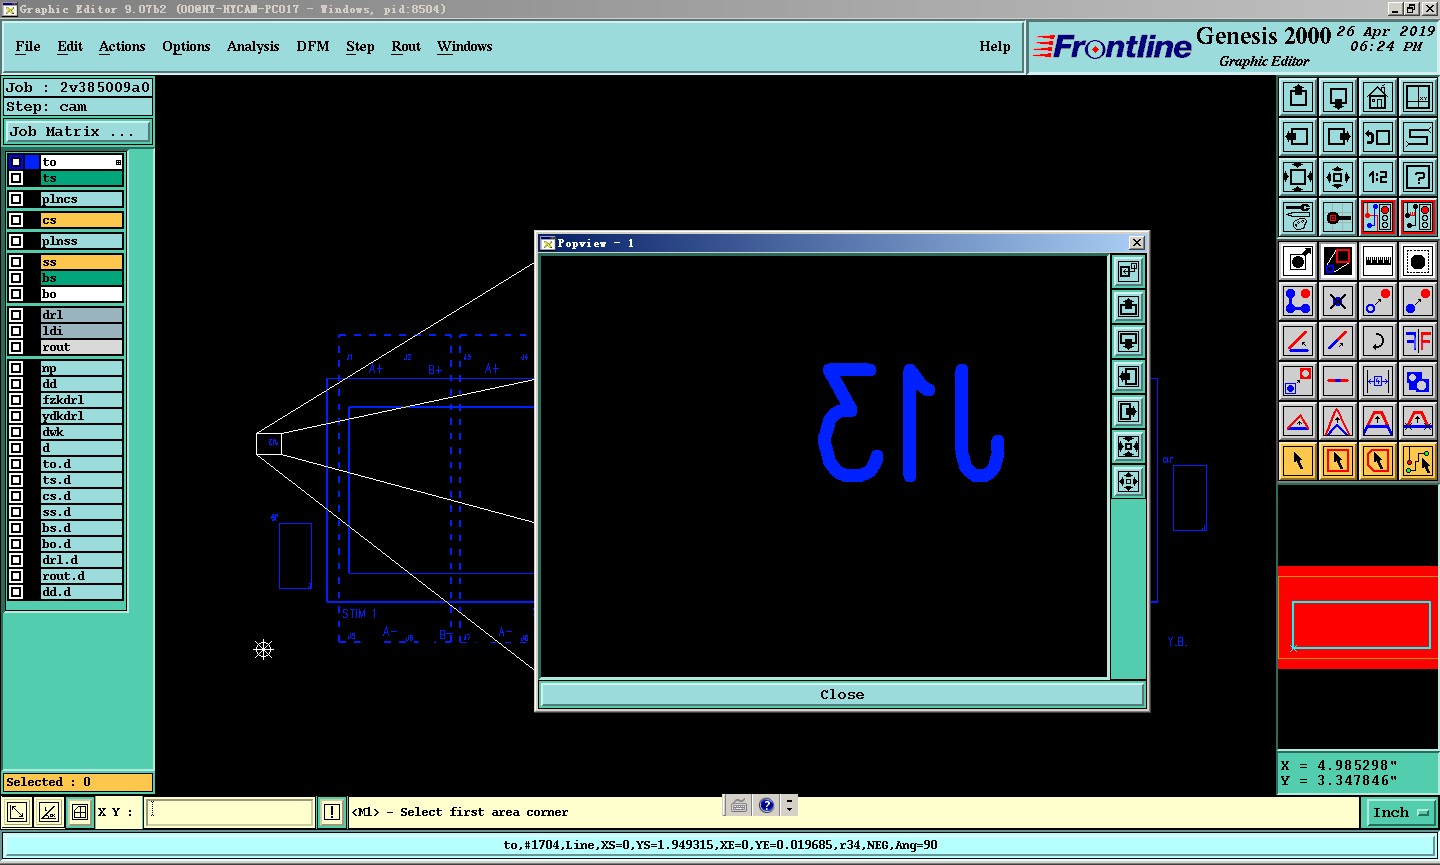Click the rotating arrow tool icon
This screenshot has height=865, width=1440.
click(1378, 341)
